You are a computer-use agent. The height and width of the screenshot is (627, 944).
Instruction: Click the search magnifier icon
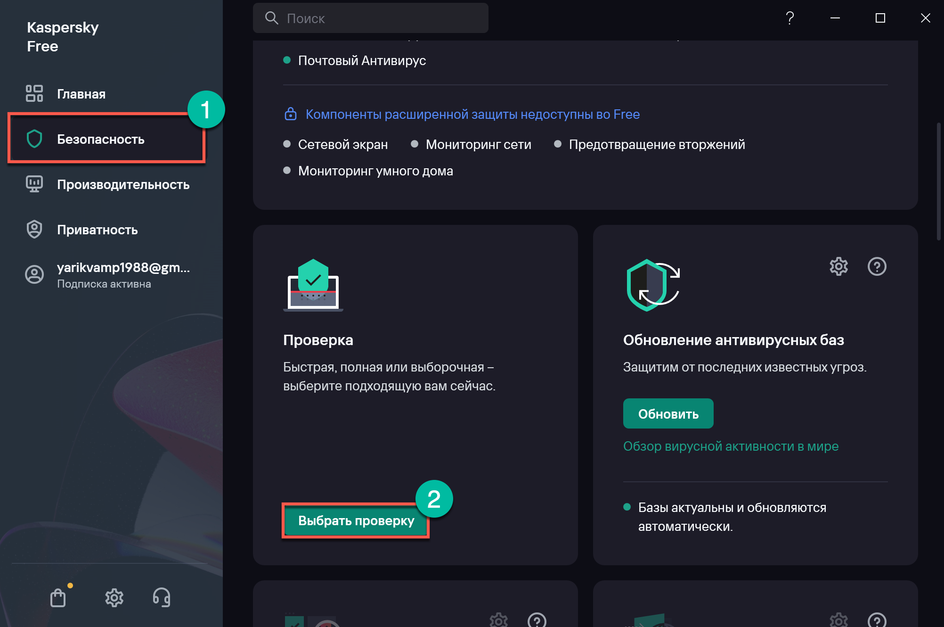coord(272,18)
